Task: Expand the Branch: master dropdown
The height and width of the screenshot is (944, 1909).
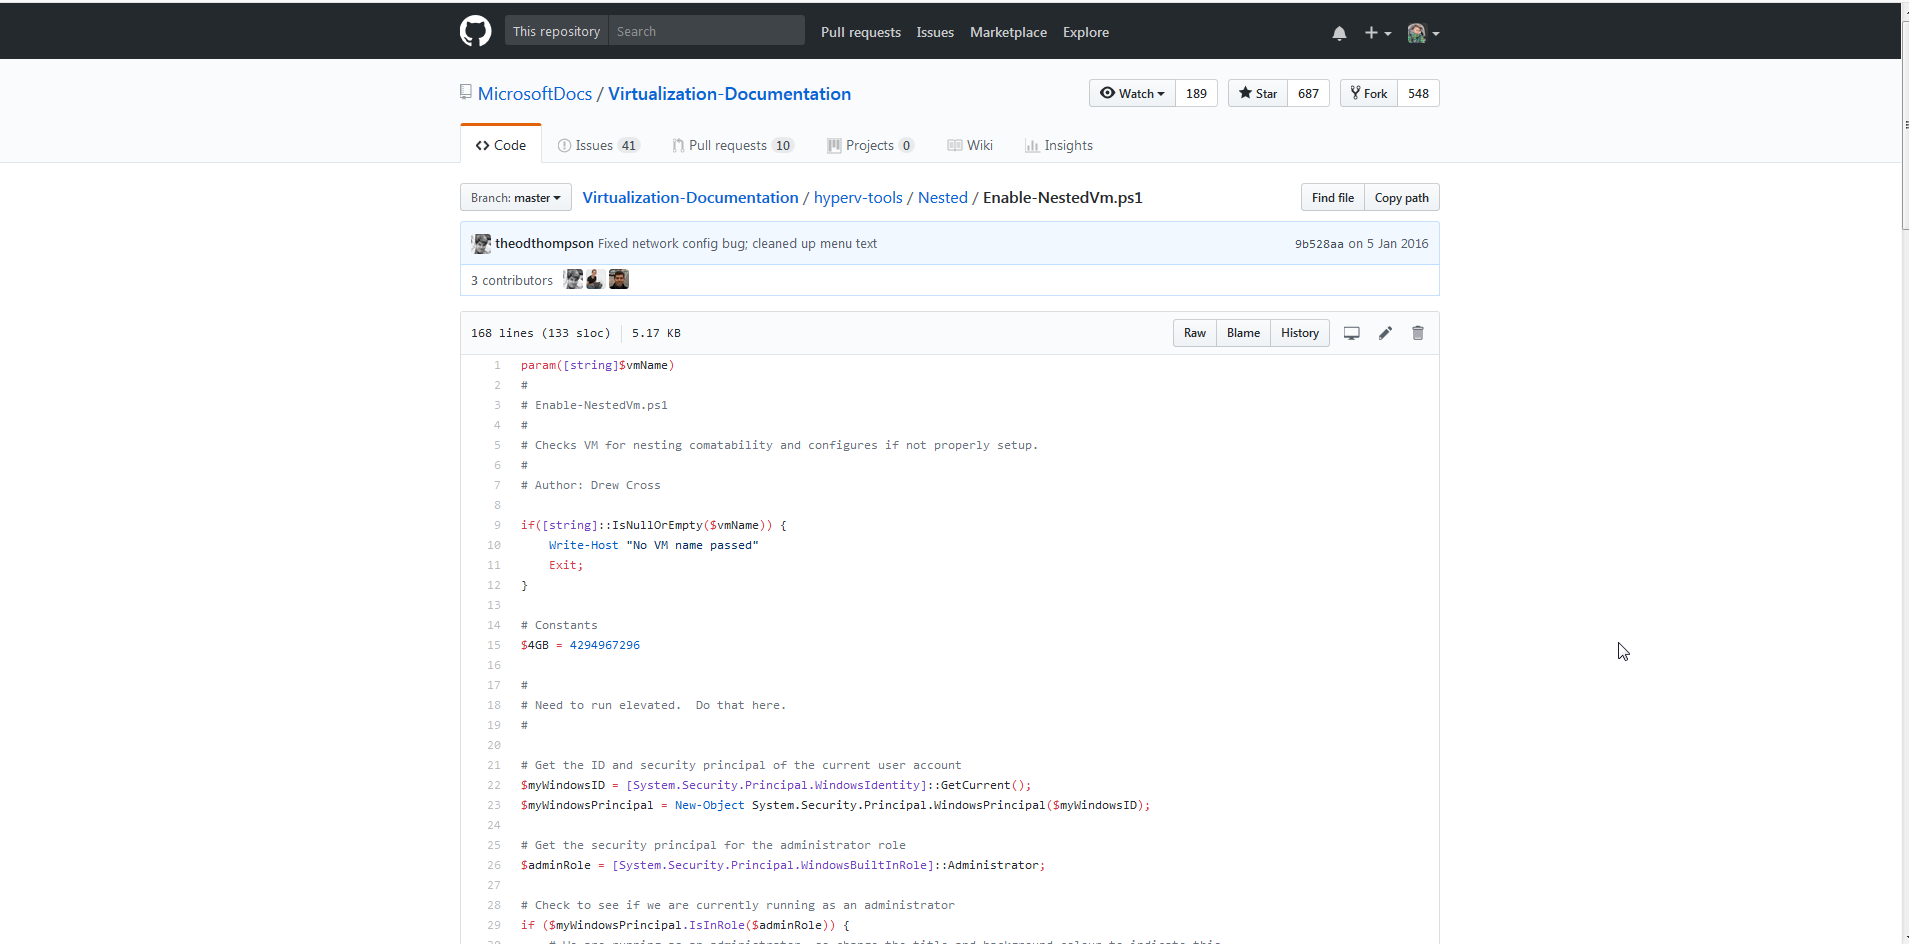Action: [x=516, y=197]
